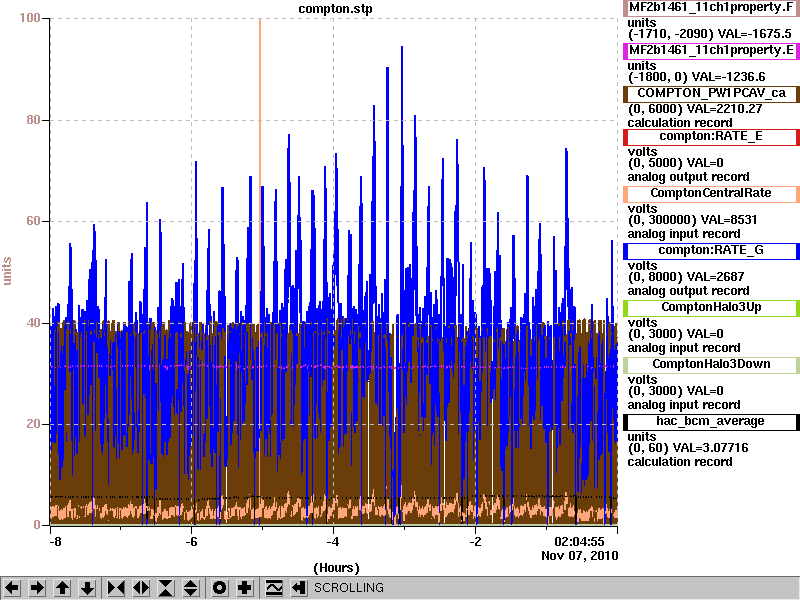The image size is (800, 600).
Task: Click the x-axis tick label -4
Action: click(x=333, y=541)
